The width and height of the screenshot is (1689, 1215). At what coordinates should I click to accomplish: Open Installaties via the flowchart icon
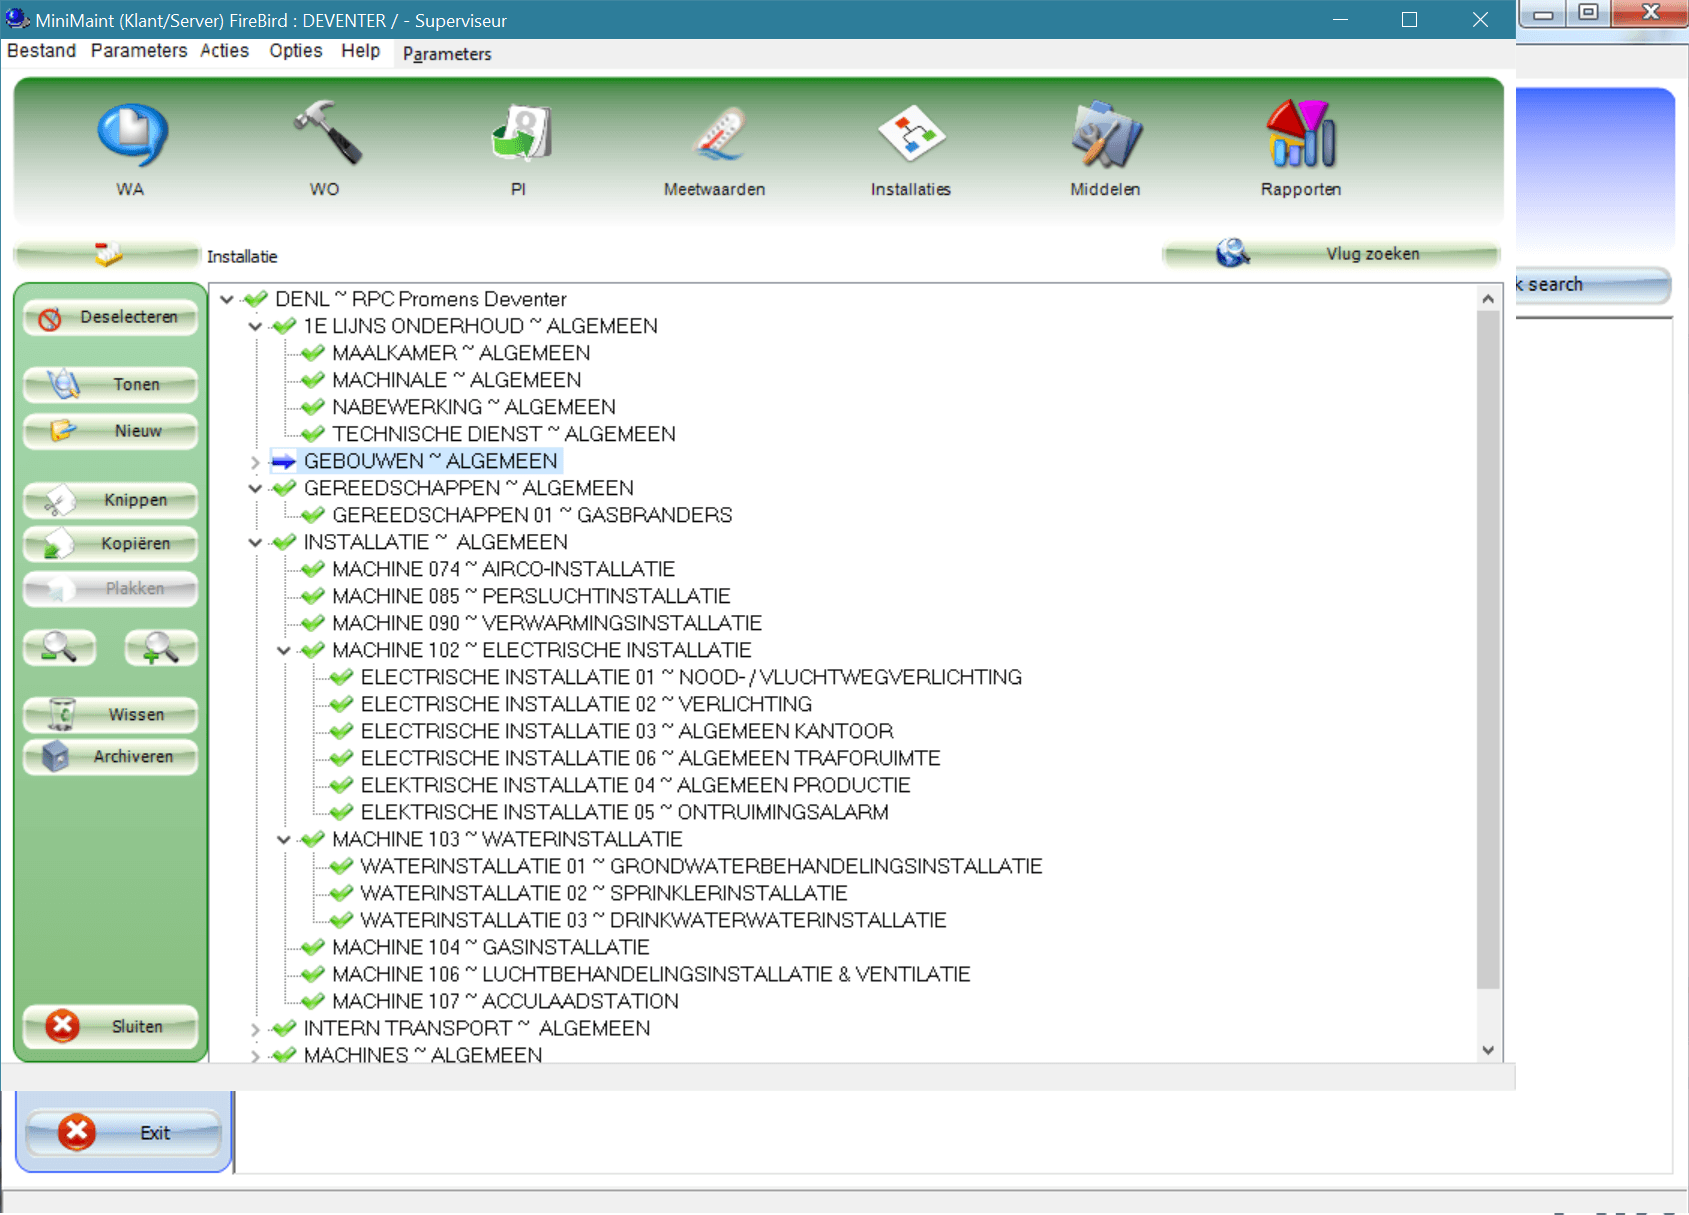point(910,135)
